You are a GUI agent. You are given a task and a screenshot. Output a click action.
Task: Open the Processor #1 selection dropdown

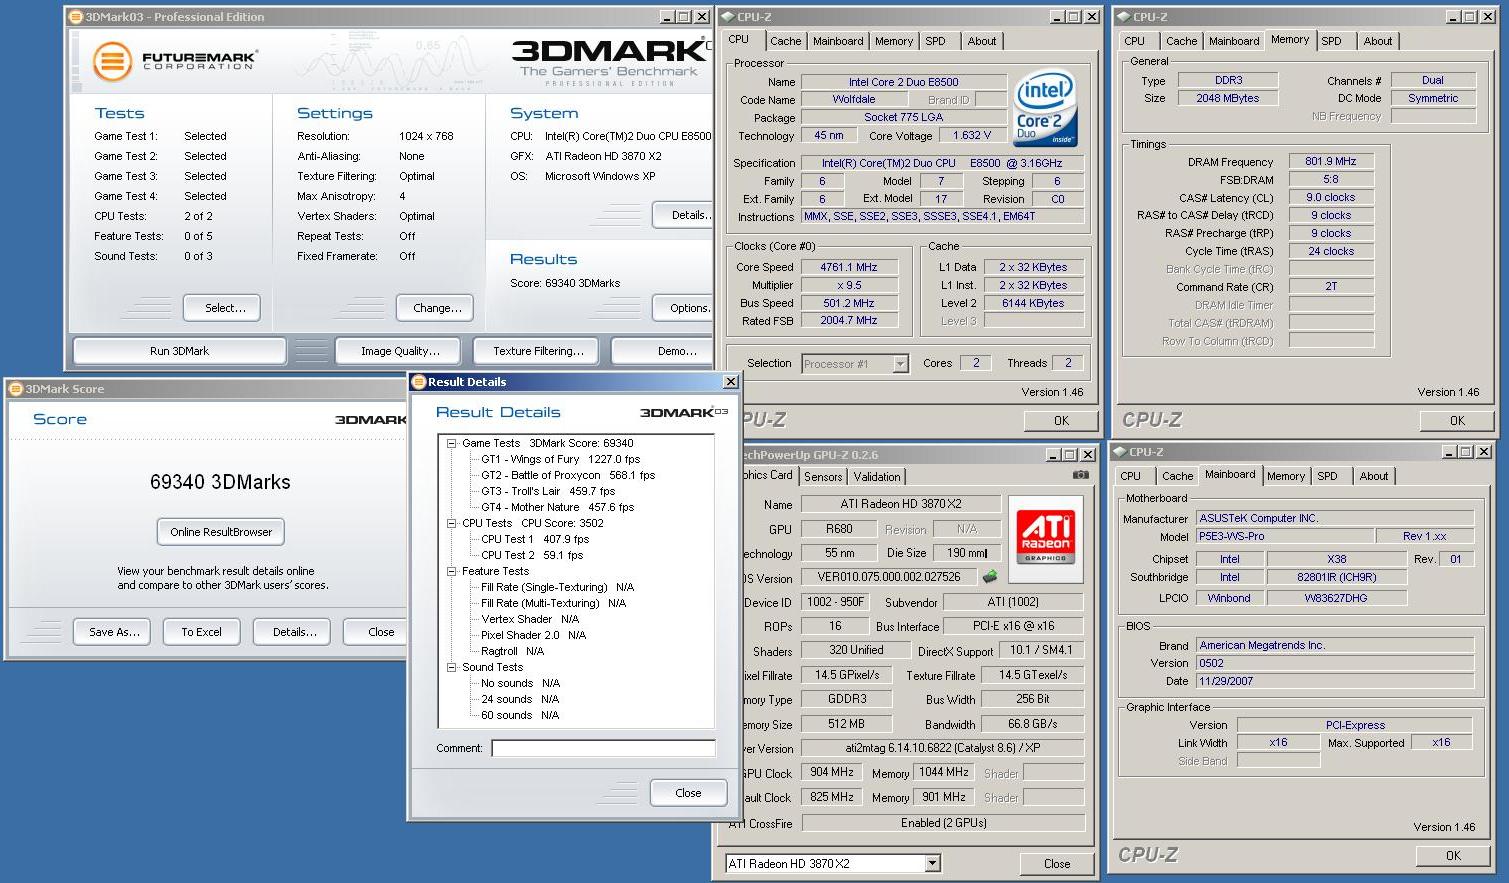pos(900,364)
